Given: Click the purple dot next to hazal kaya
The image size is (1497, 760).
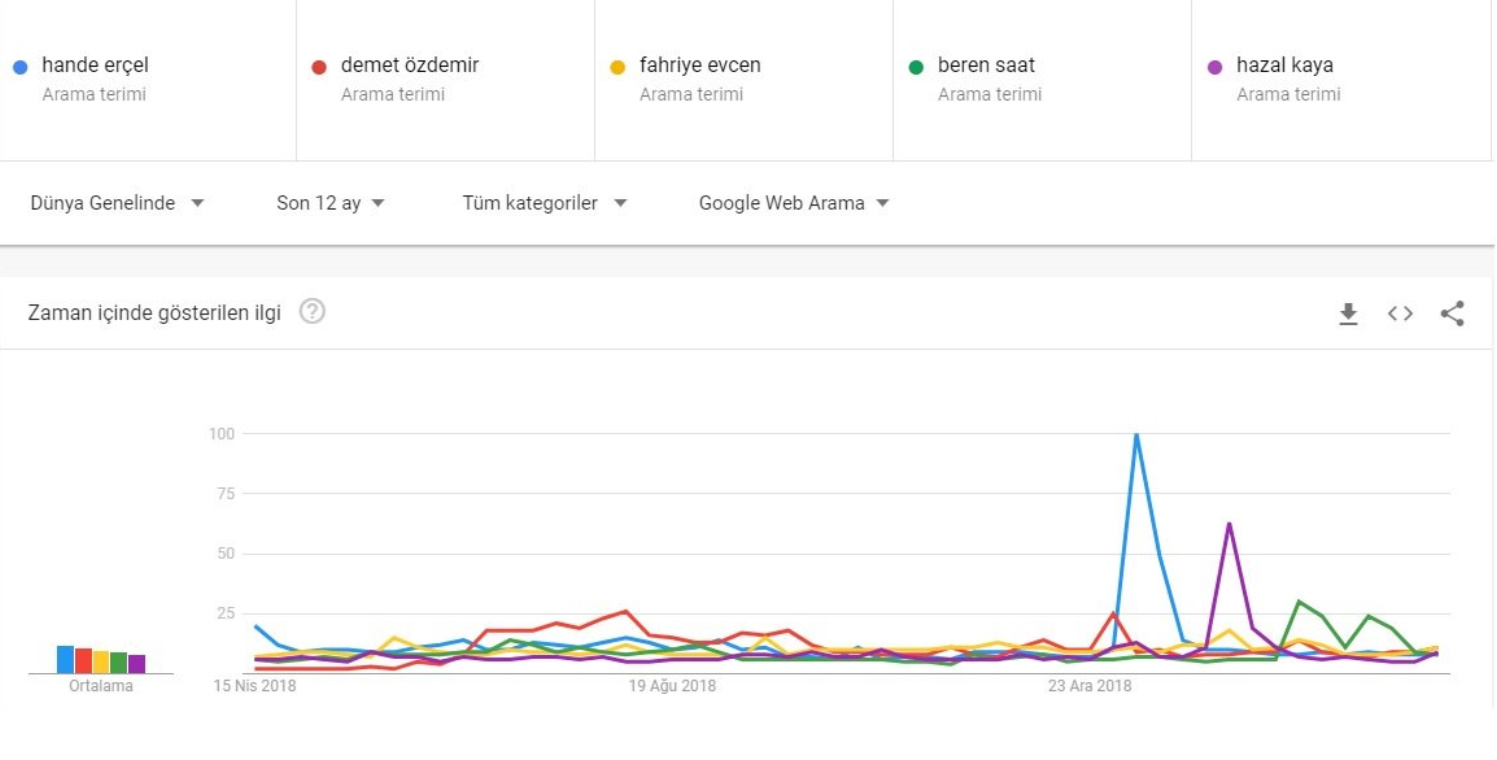Looking at the screenshot, I should (x=1215, y=67).
